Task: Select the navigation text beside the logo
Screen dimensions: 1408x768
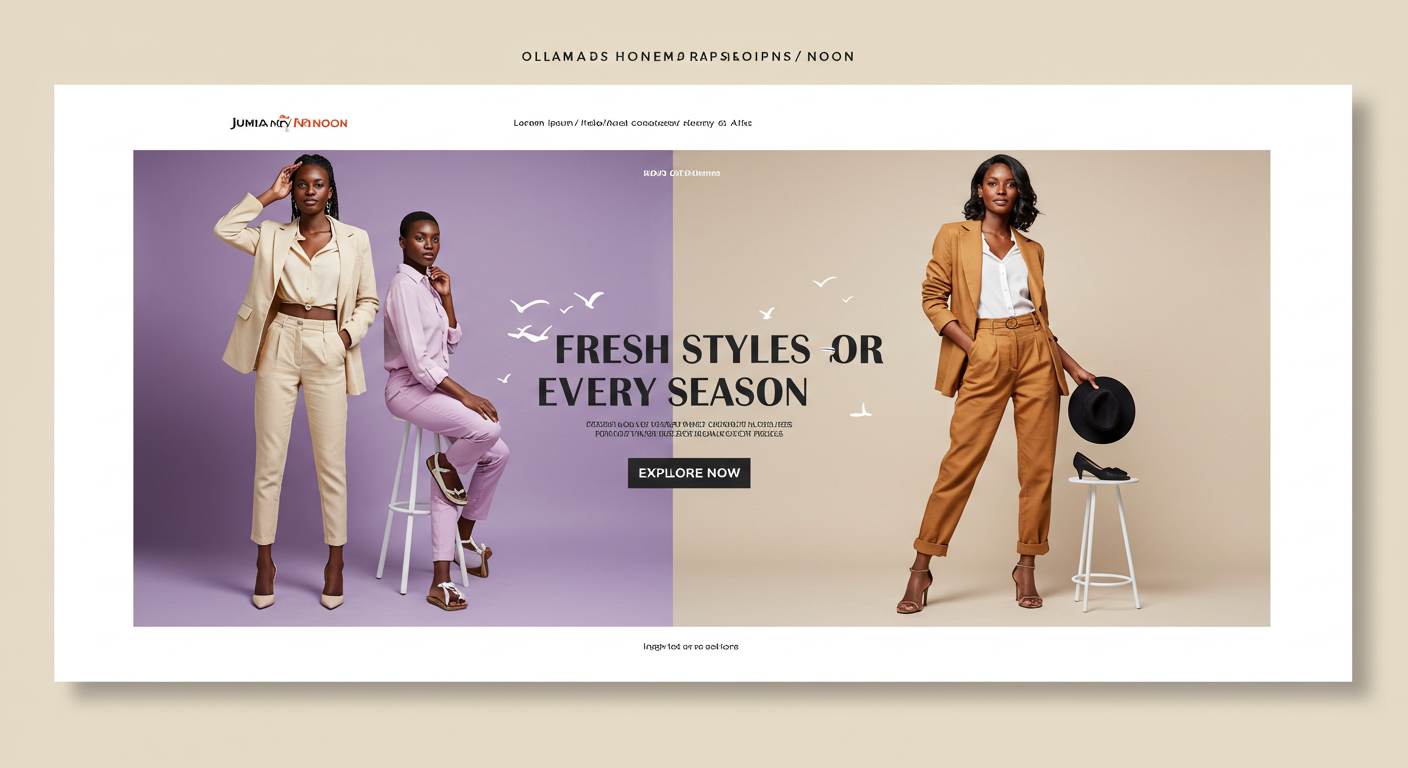Action: (632, 123)
